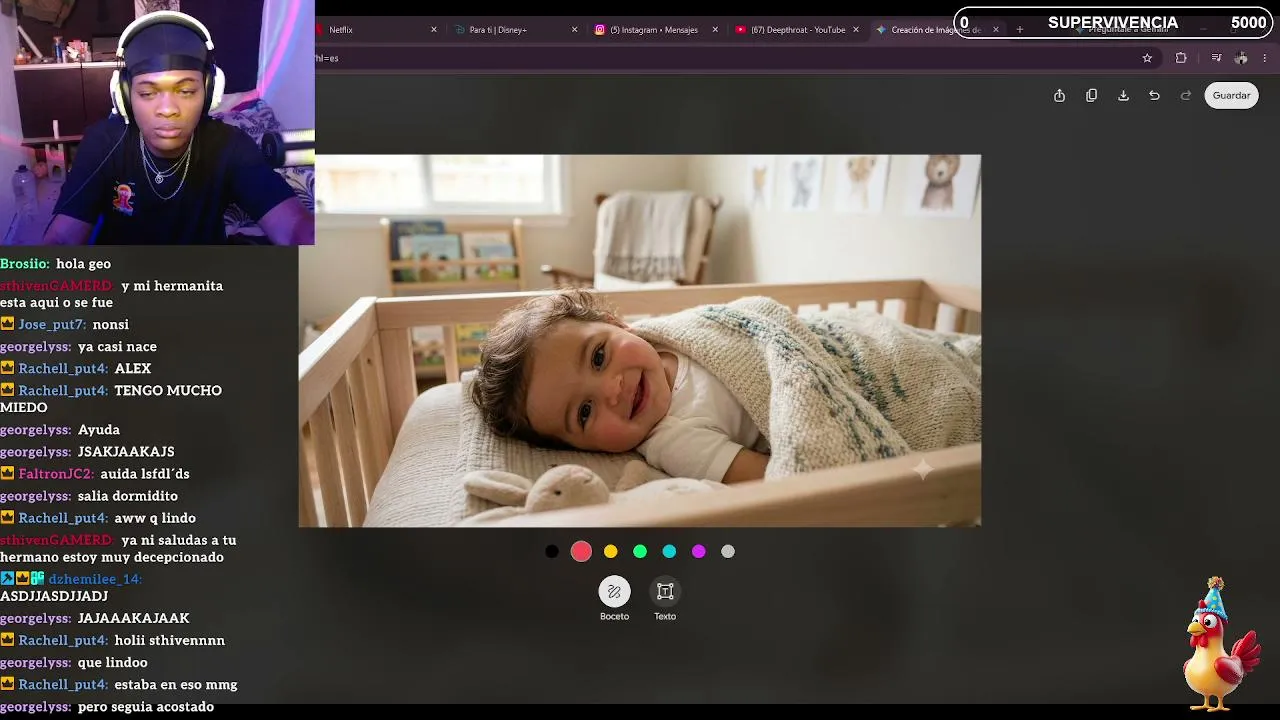1280x720 pixels.
Task: Click the party-hat chicken mascot
Action: (x=1220, y=645)
